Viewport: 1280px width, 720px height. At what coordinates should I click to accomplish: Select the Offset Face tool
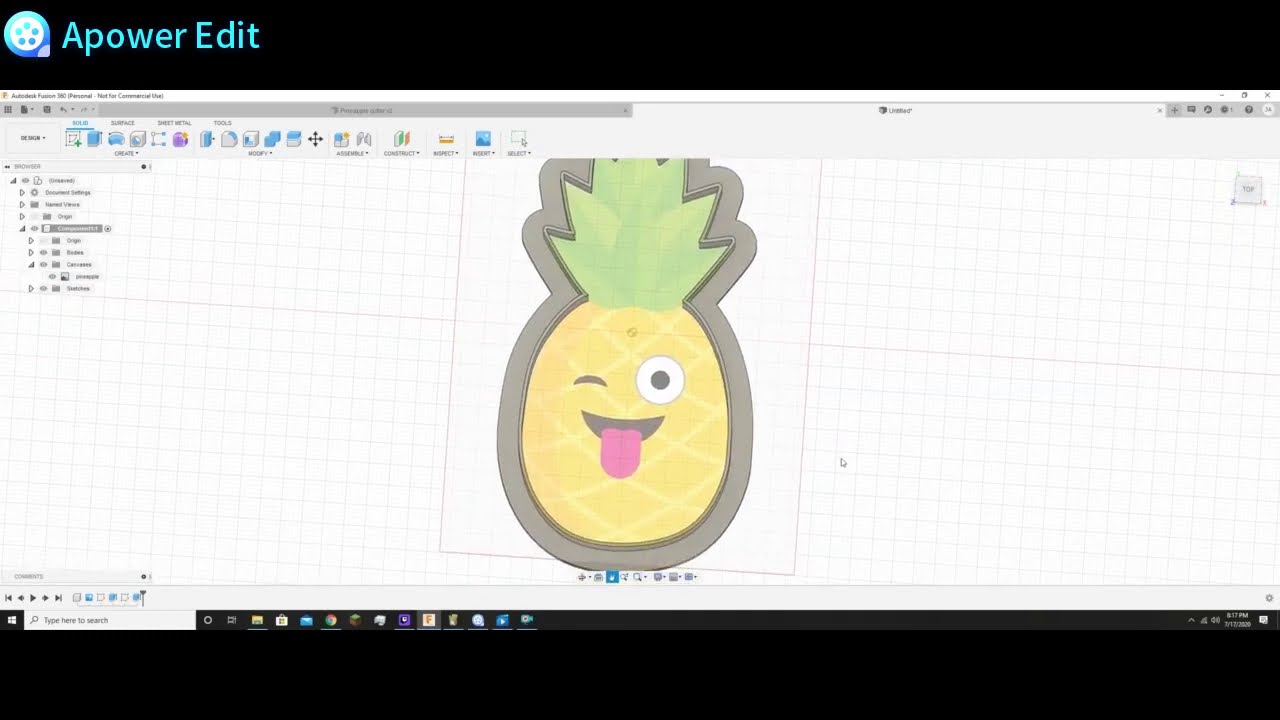click(294, 139)
